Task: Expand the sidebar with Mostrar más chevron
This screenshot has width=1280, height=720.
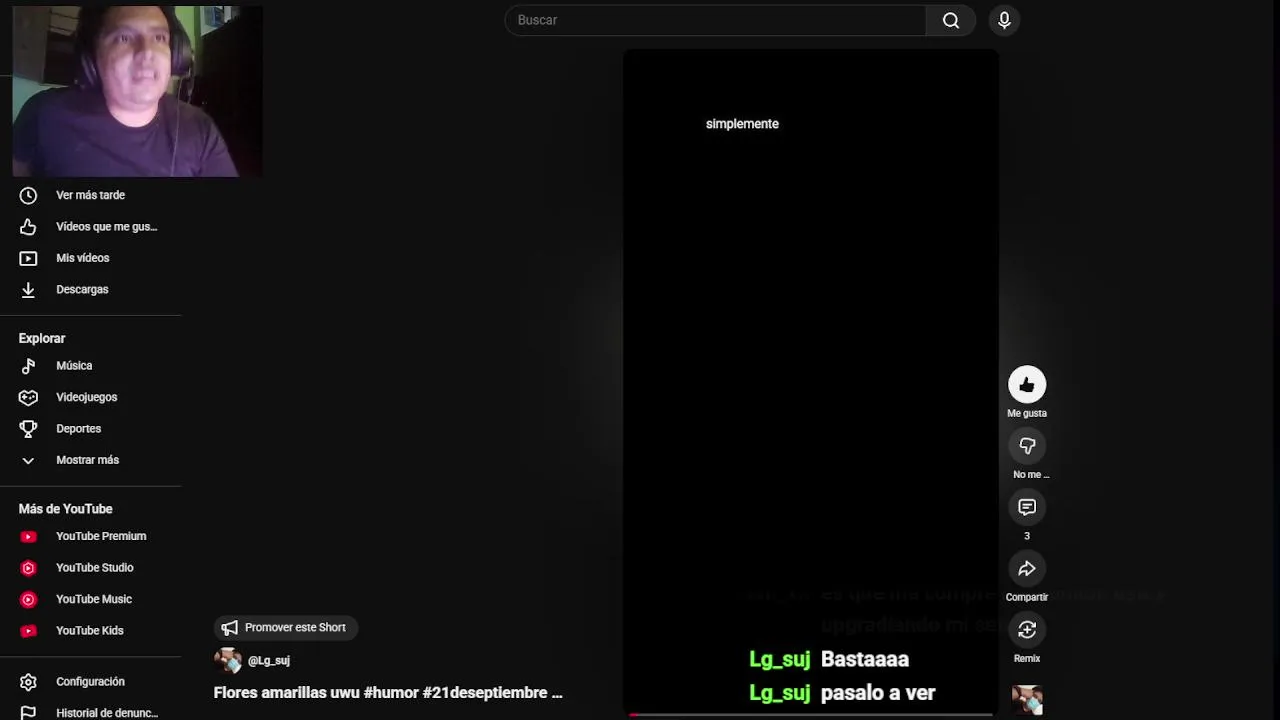Action: pos(28,460)
